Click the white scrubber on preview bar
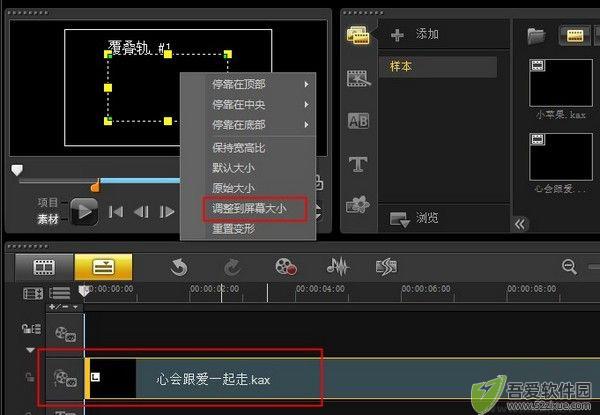The width and height of the screenshot is (600, 415). pos(17,170)
